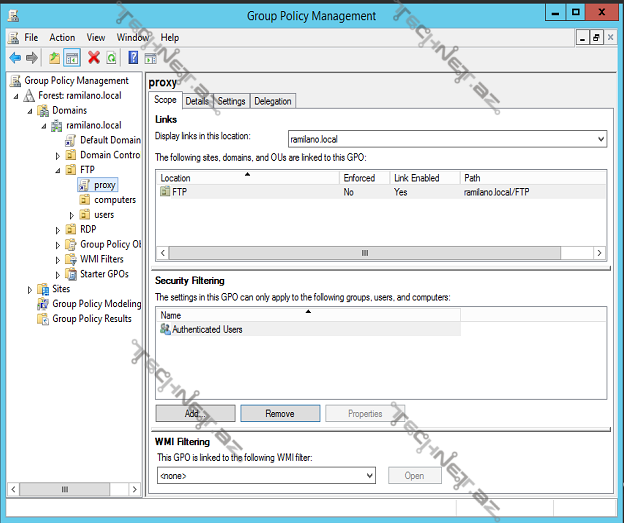Screen dimensions: 624x523
Task: Toggle the show/hide console tree icon
Action: (72, 58)
